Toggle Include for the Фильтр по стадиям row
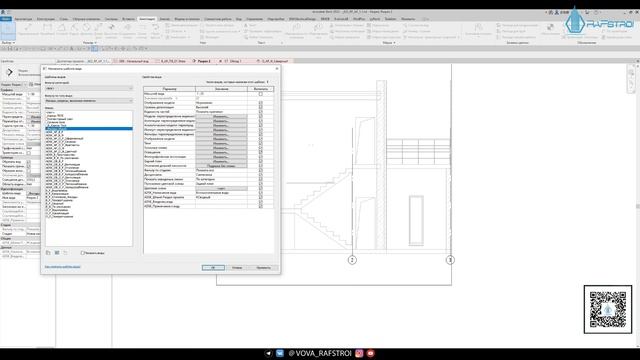The height and width of the screenshot is (360, 640). pyautogui.click(x=260, y=170)
